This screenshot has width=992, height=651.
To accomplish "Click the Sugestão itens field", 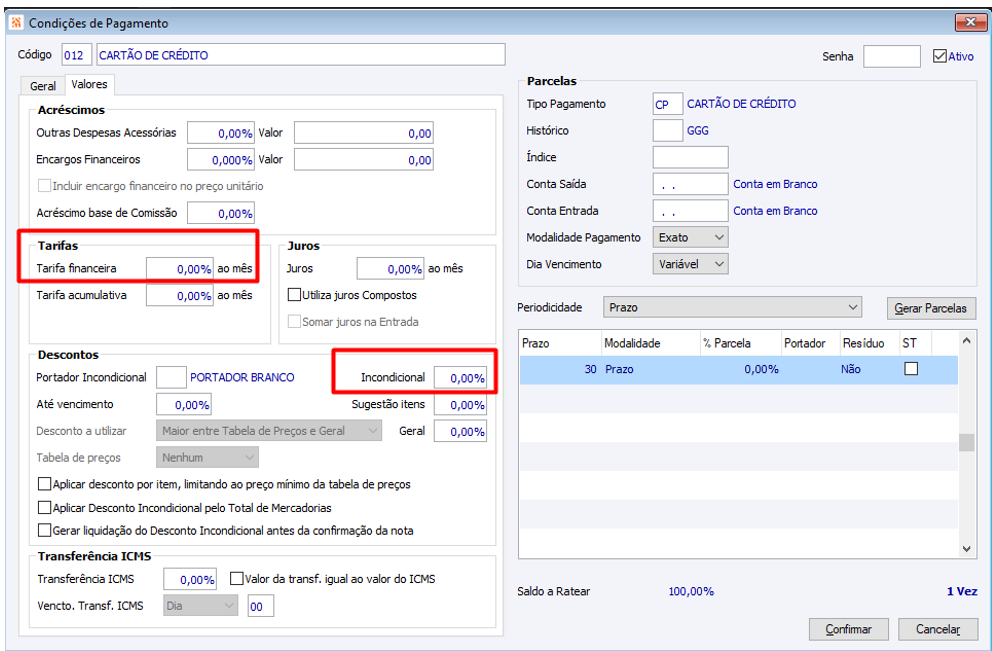I will [x=460, y=404].
